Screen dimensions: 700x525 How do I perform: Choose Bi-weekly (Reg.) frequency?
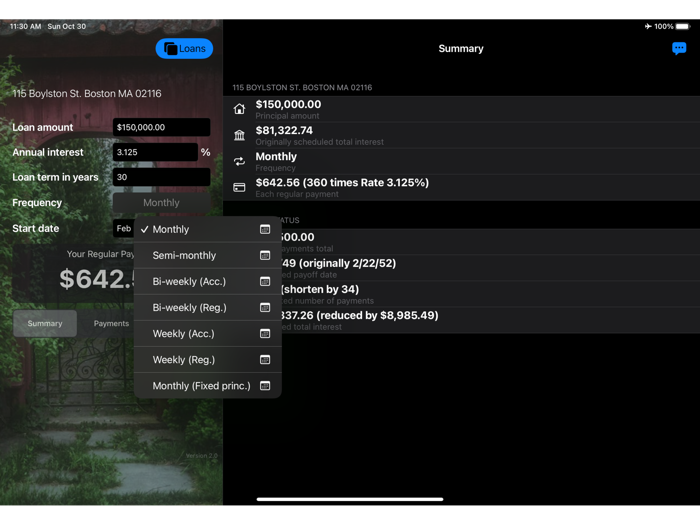pos(208,308)
